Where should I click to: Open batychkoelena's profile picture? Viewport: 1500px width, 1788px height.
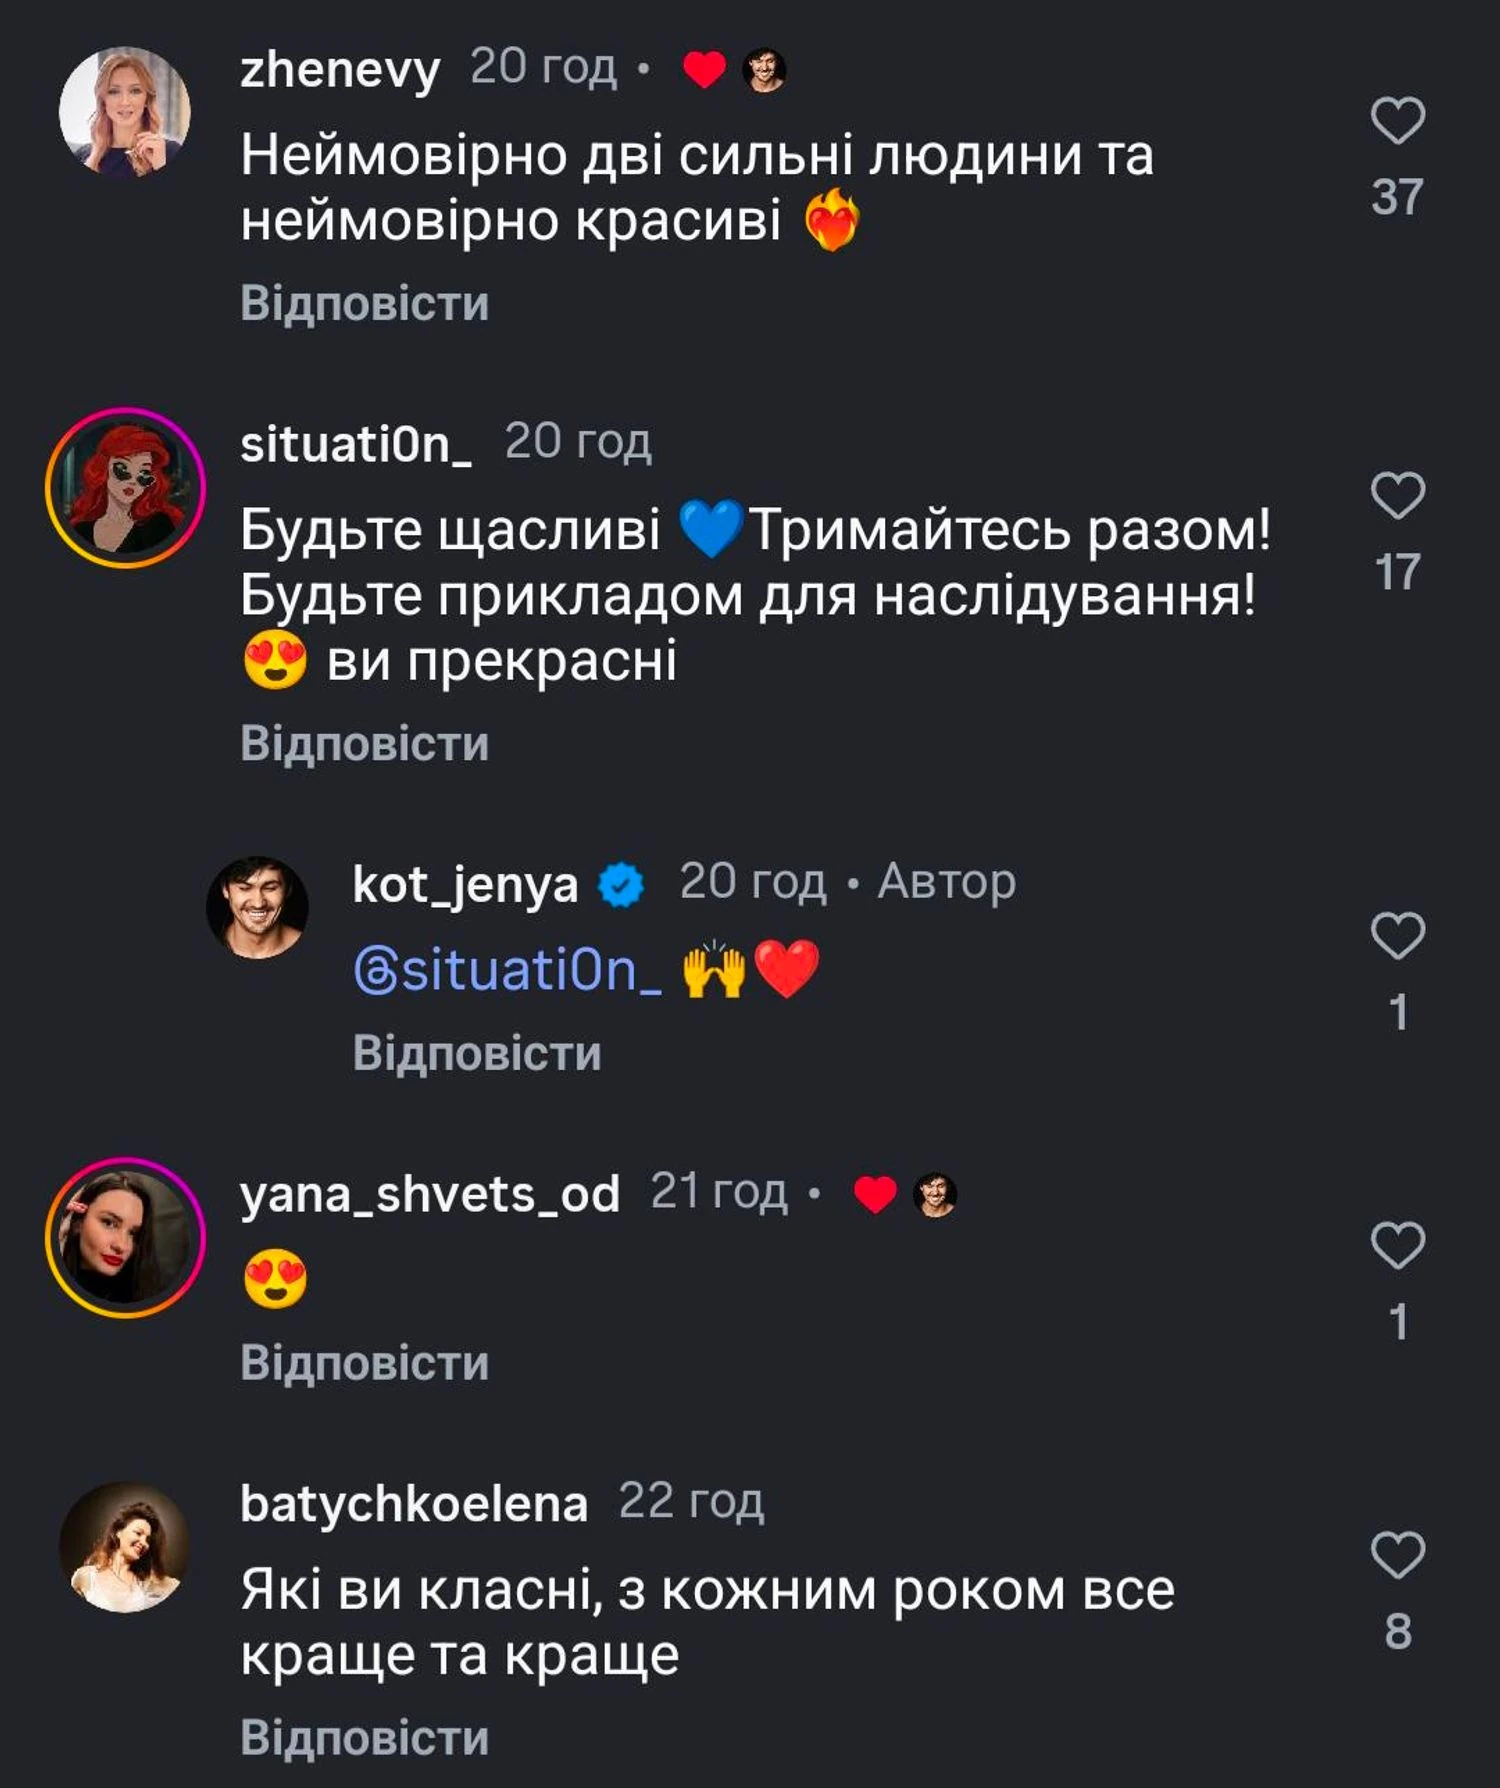click(125, 1547)
